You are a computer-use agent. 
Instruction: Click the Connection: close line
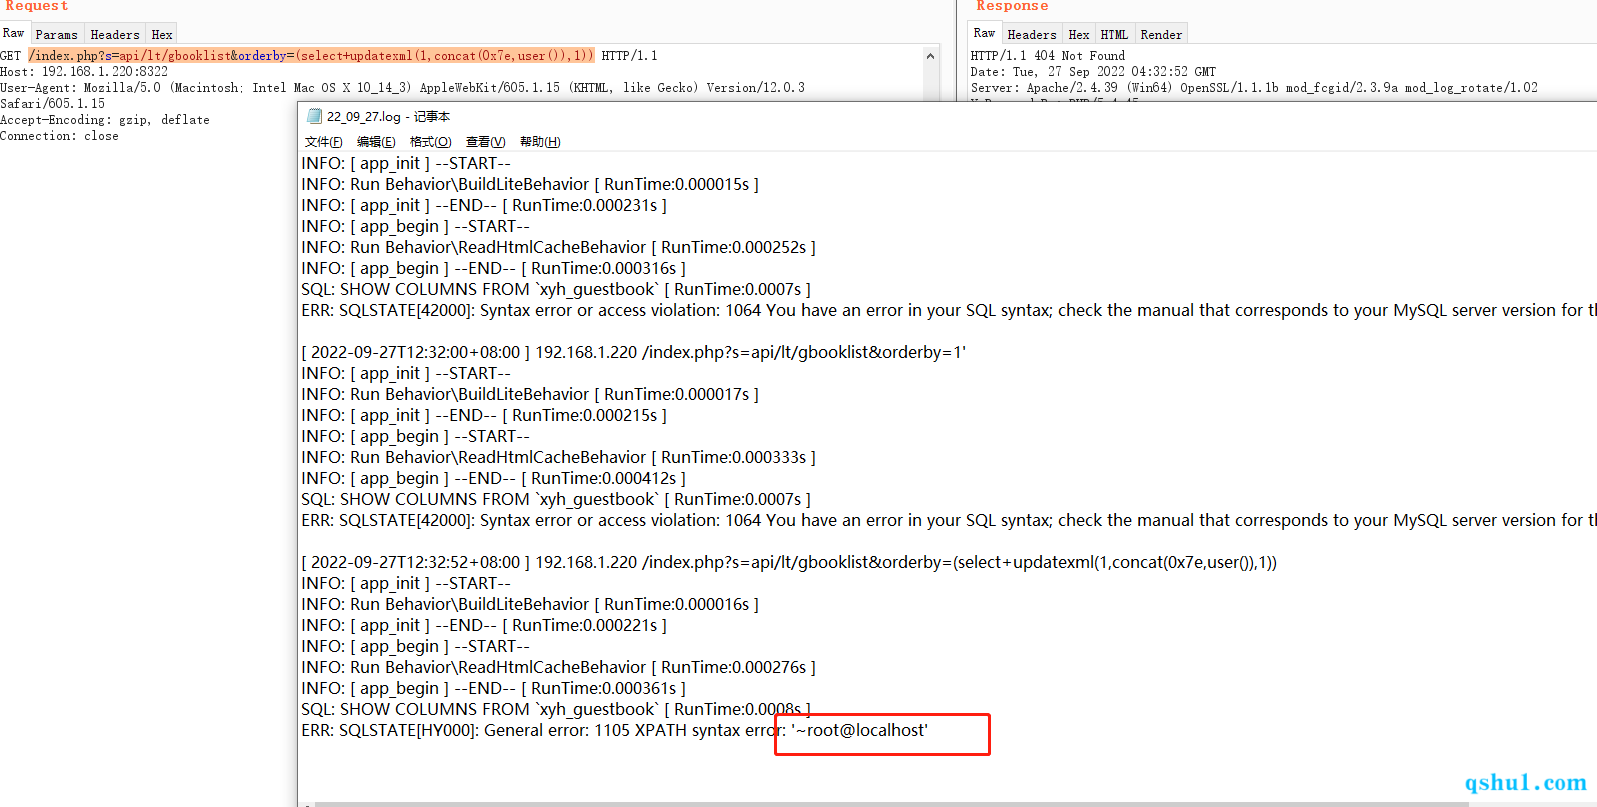click(59, 136)
